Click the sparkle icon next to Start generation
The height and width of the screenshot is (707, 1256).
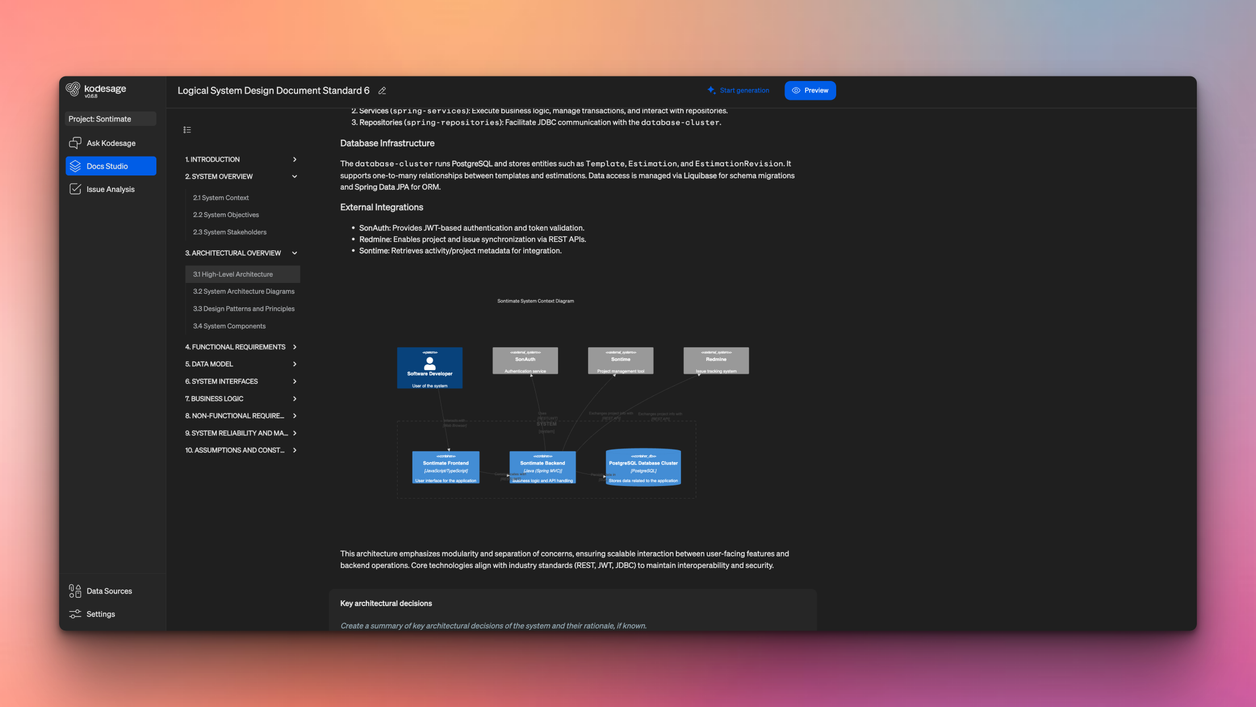click(x=710, y=90)
